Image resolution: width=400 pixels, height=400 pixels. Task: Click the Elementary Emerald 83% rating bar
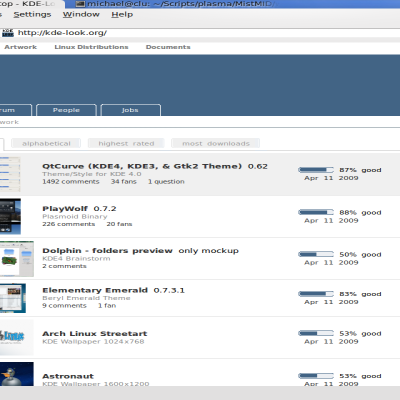point(316,294)
